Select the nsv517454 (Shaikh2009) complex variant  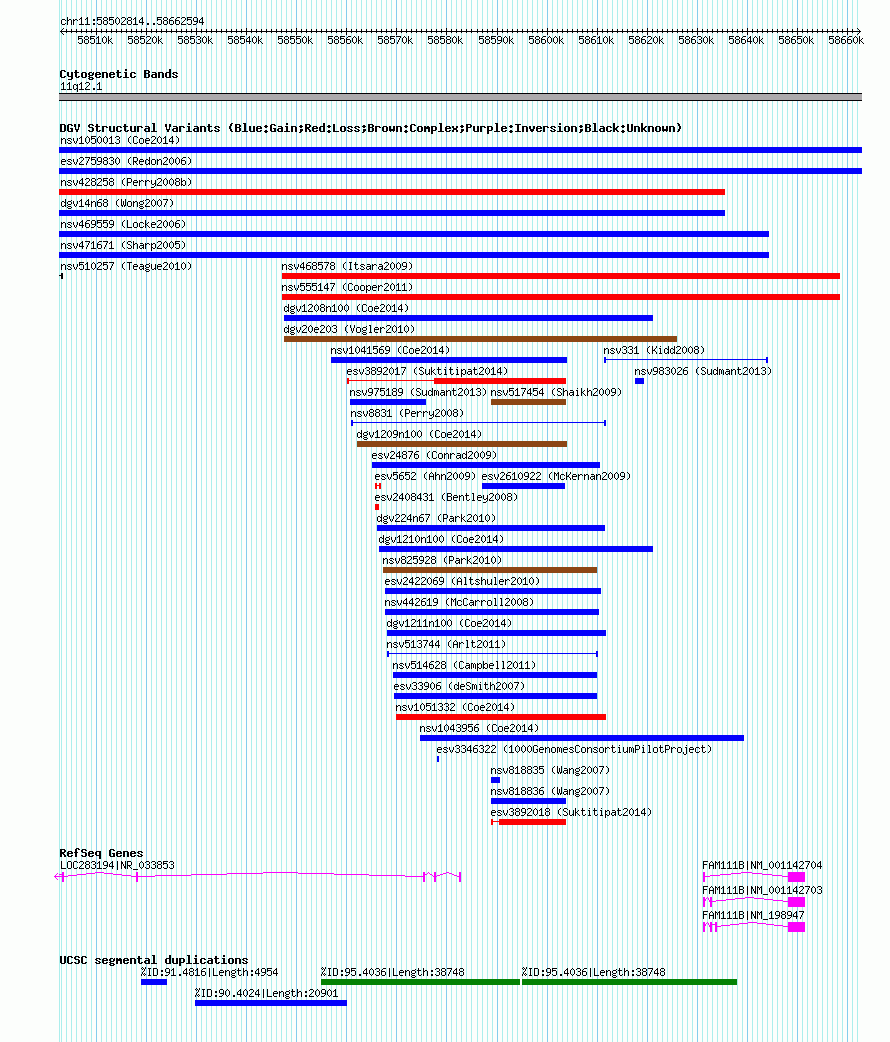(x=528, y=402)
